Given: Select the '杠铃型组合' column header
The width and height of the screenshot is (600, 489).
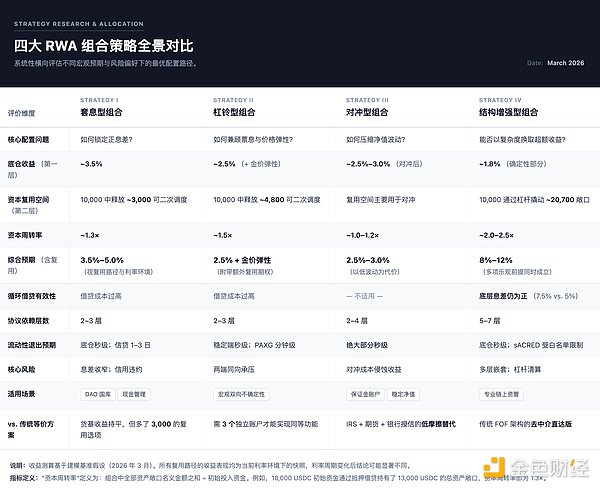Looking at the screenshot, I should pos(234,112).
